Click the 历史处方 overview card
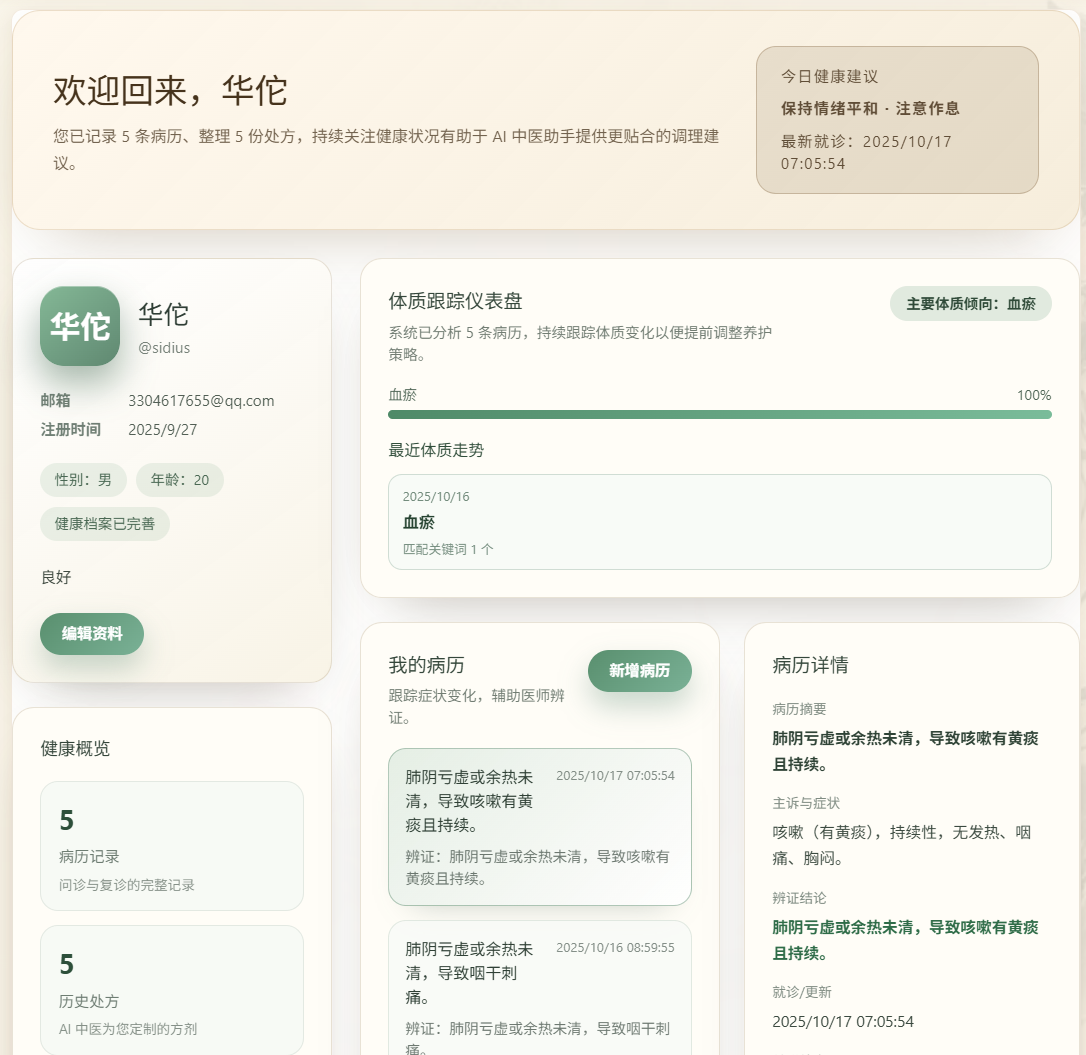This screenshot has height=1055, width=1086. [x=172, y=990]
